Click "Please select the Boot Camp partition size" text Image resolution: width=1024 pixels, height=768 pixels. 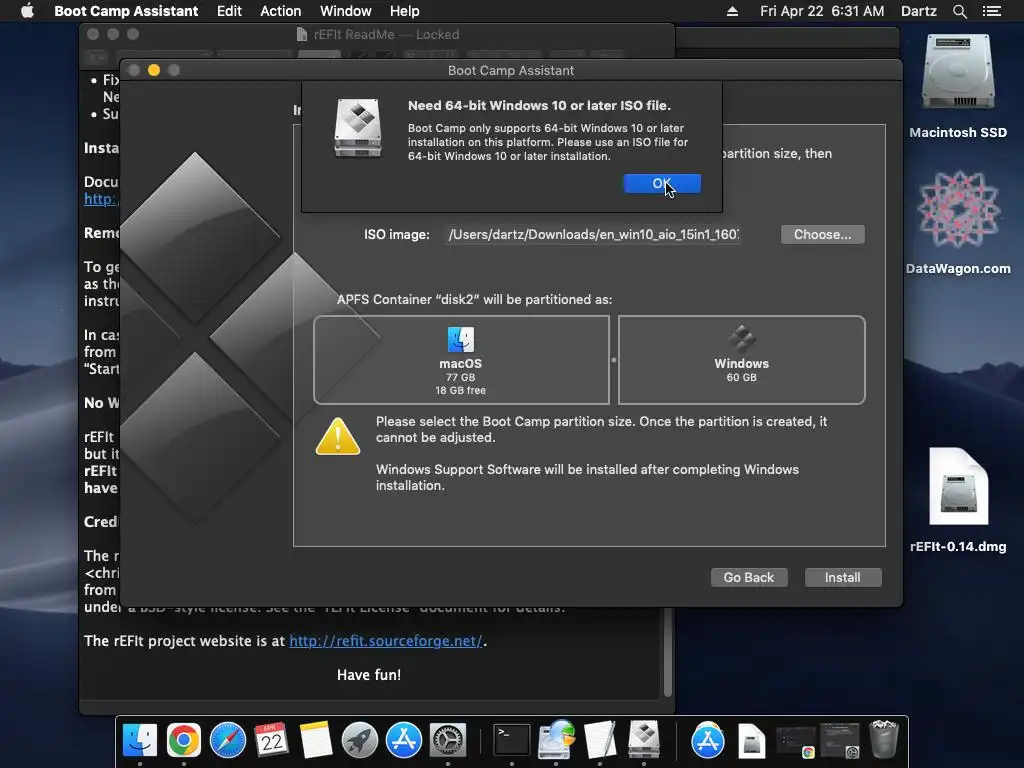[601, 429]
